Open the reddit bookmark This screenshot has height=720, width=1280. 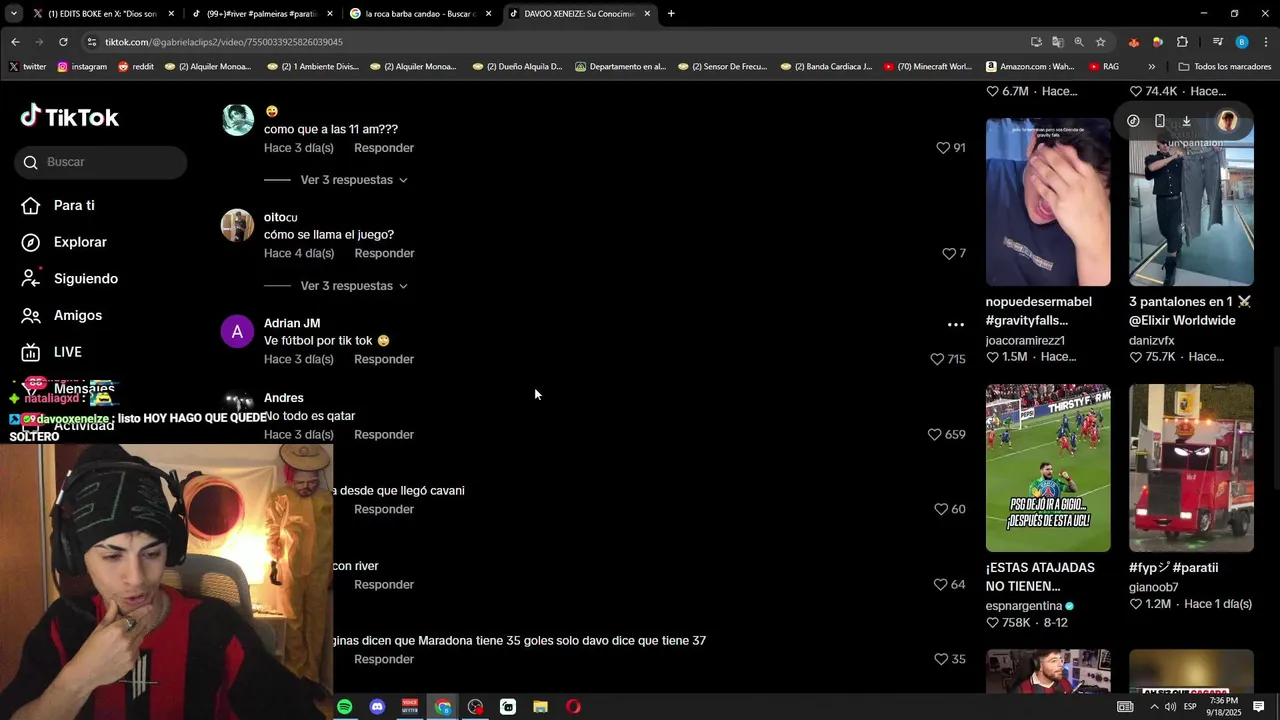coord(136,67)
